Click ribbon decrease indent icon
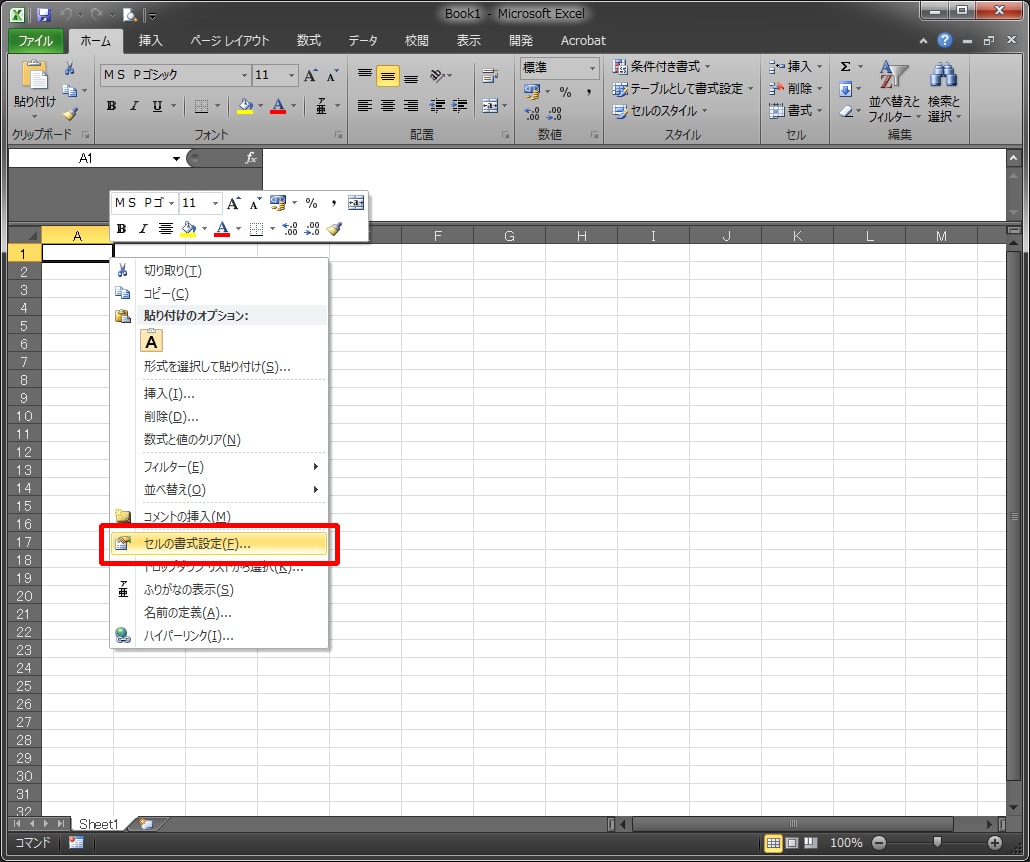1030x862 pixels. (437, 105)
